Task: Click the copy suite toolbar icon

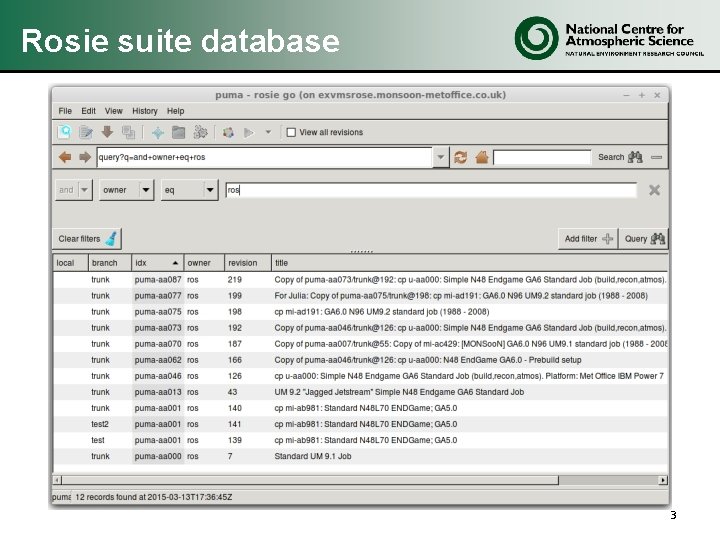Action: point(129,132)
